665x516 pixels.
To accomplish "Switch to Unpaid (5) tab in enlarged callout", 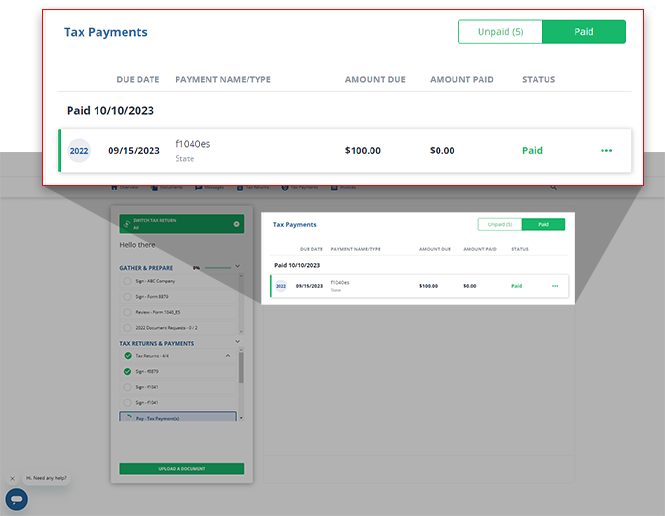I will tap(500, 32).
